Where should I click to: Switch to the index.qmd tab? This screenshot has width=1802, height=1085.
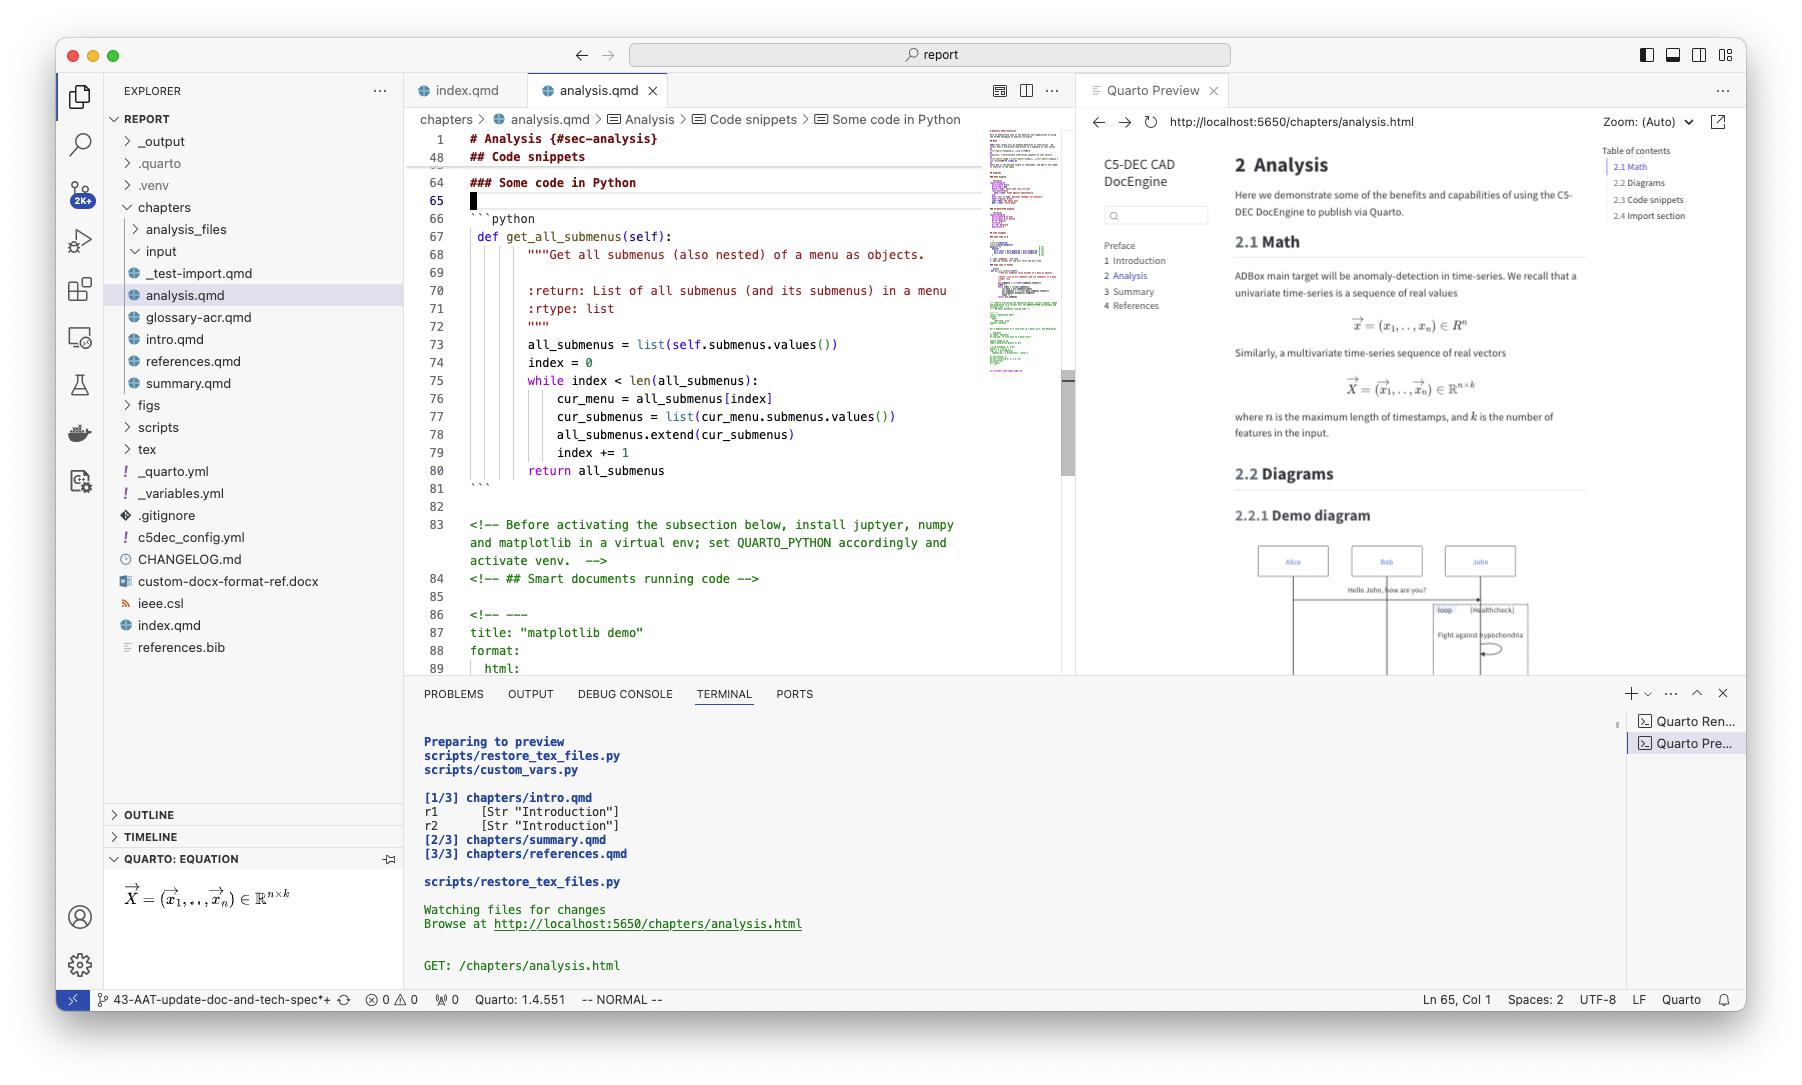(466, 90)
